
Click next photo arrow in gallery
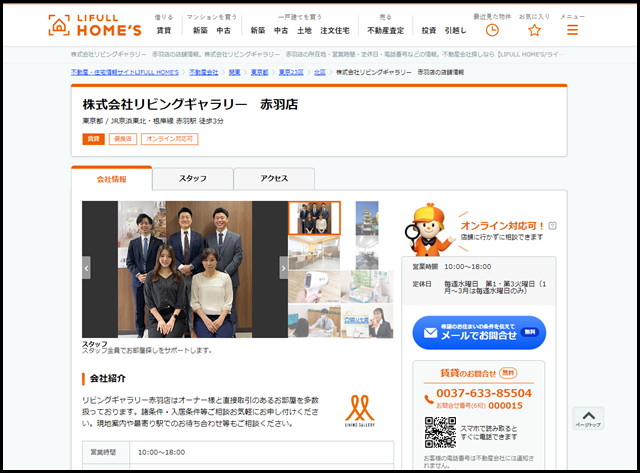tap(283, 268)
